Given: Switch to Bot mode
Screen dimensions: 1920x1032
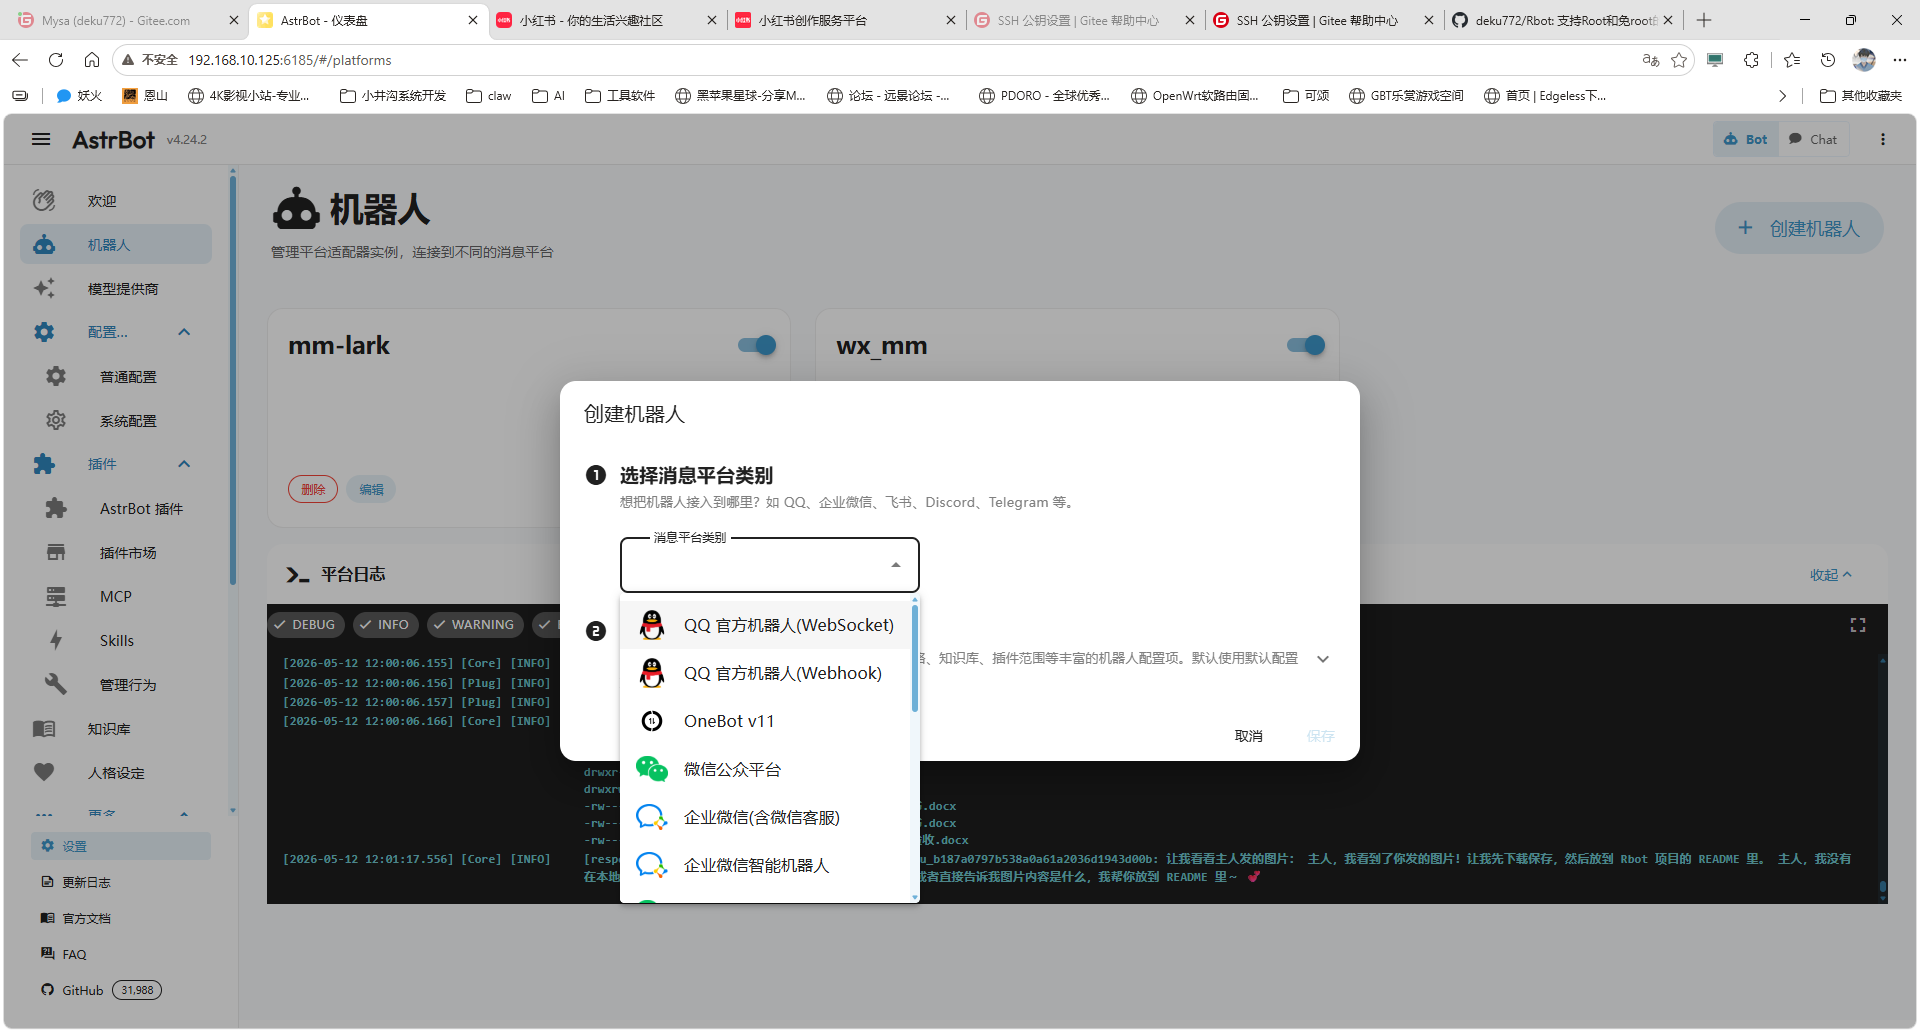Looking at the screenshot, I should [x=1746, y=139].
